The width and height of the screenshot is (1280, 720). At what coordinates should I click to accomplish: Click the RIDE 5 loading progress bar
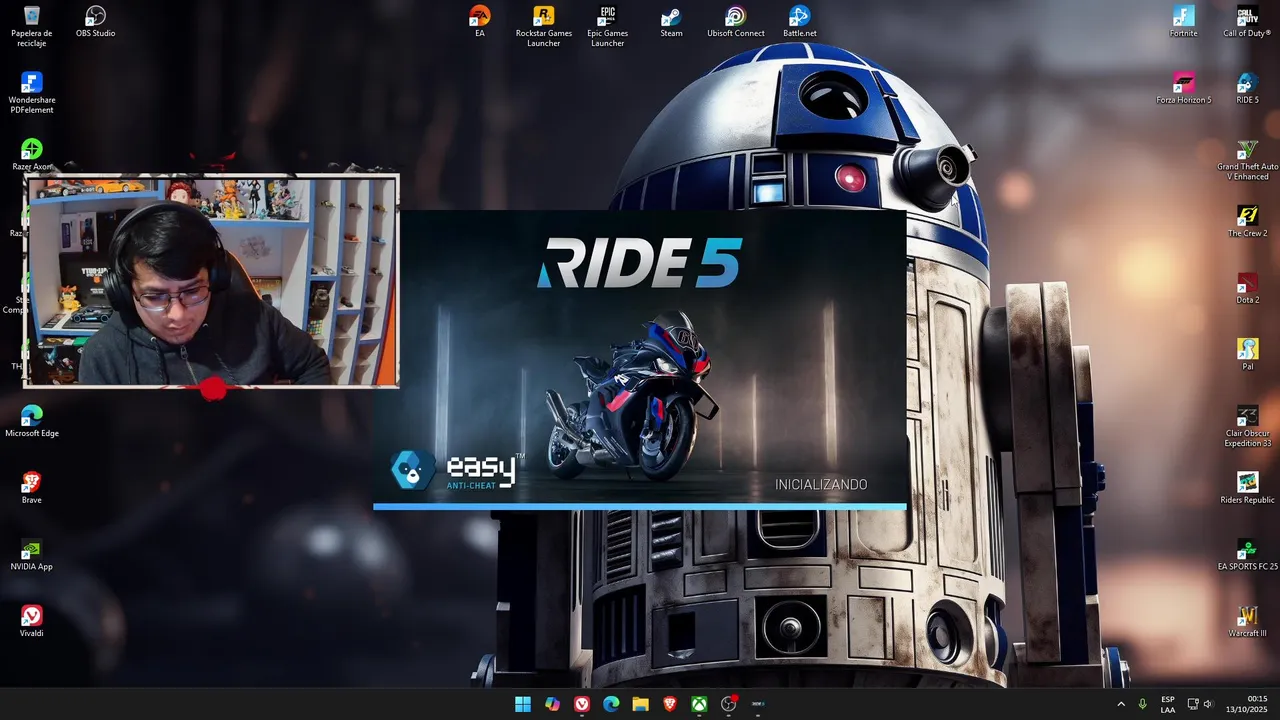tap(640, 507)
